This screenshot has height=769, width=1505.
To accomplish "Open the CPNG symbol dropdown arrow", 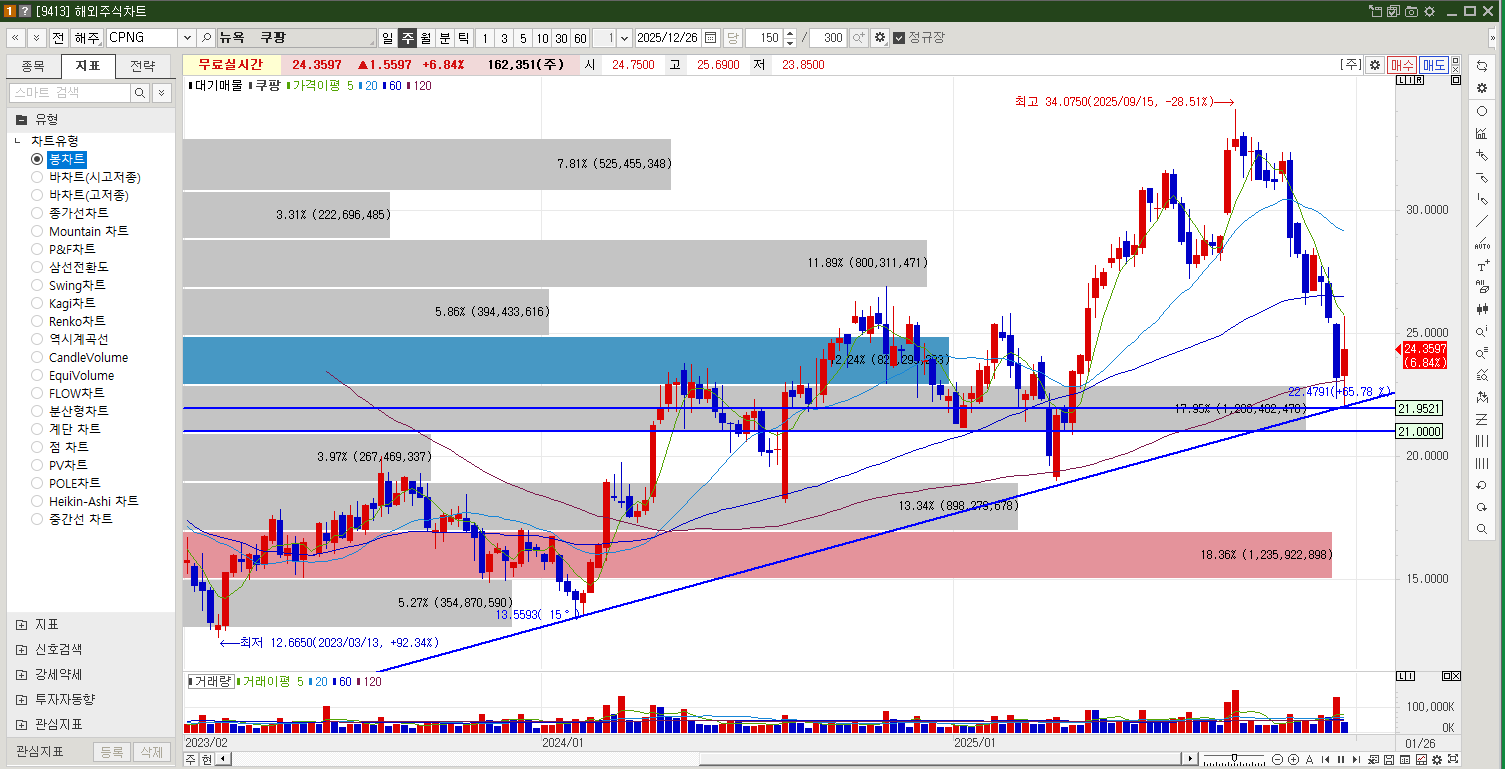I will pyautogui.click(x=186, y=38).
